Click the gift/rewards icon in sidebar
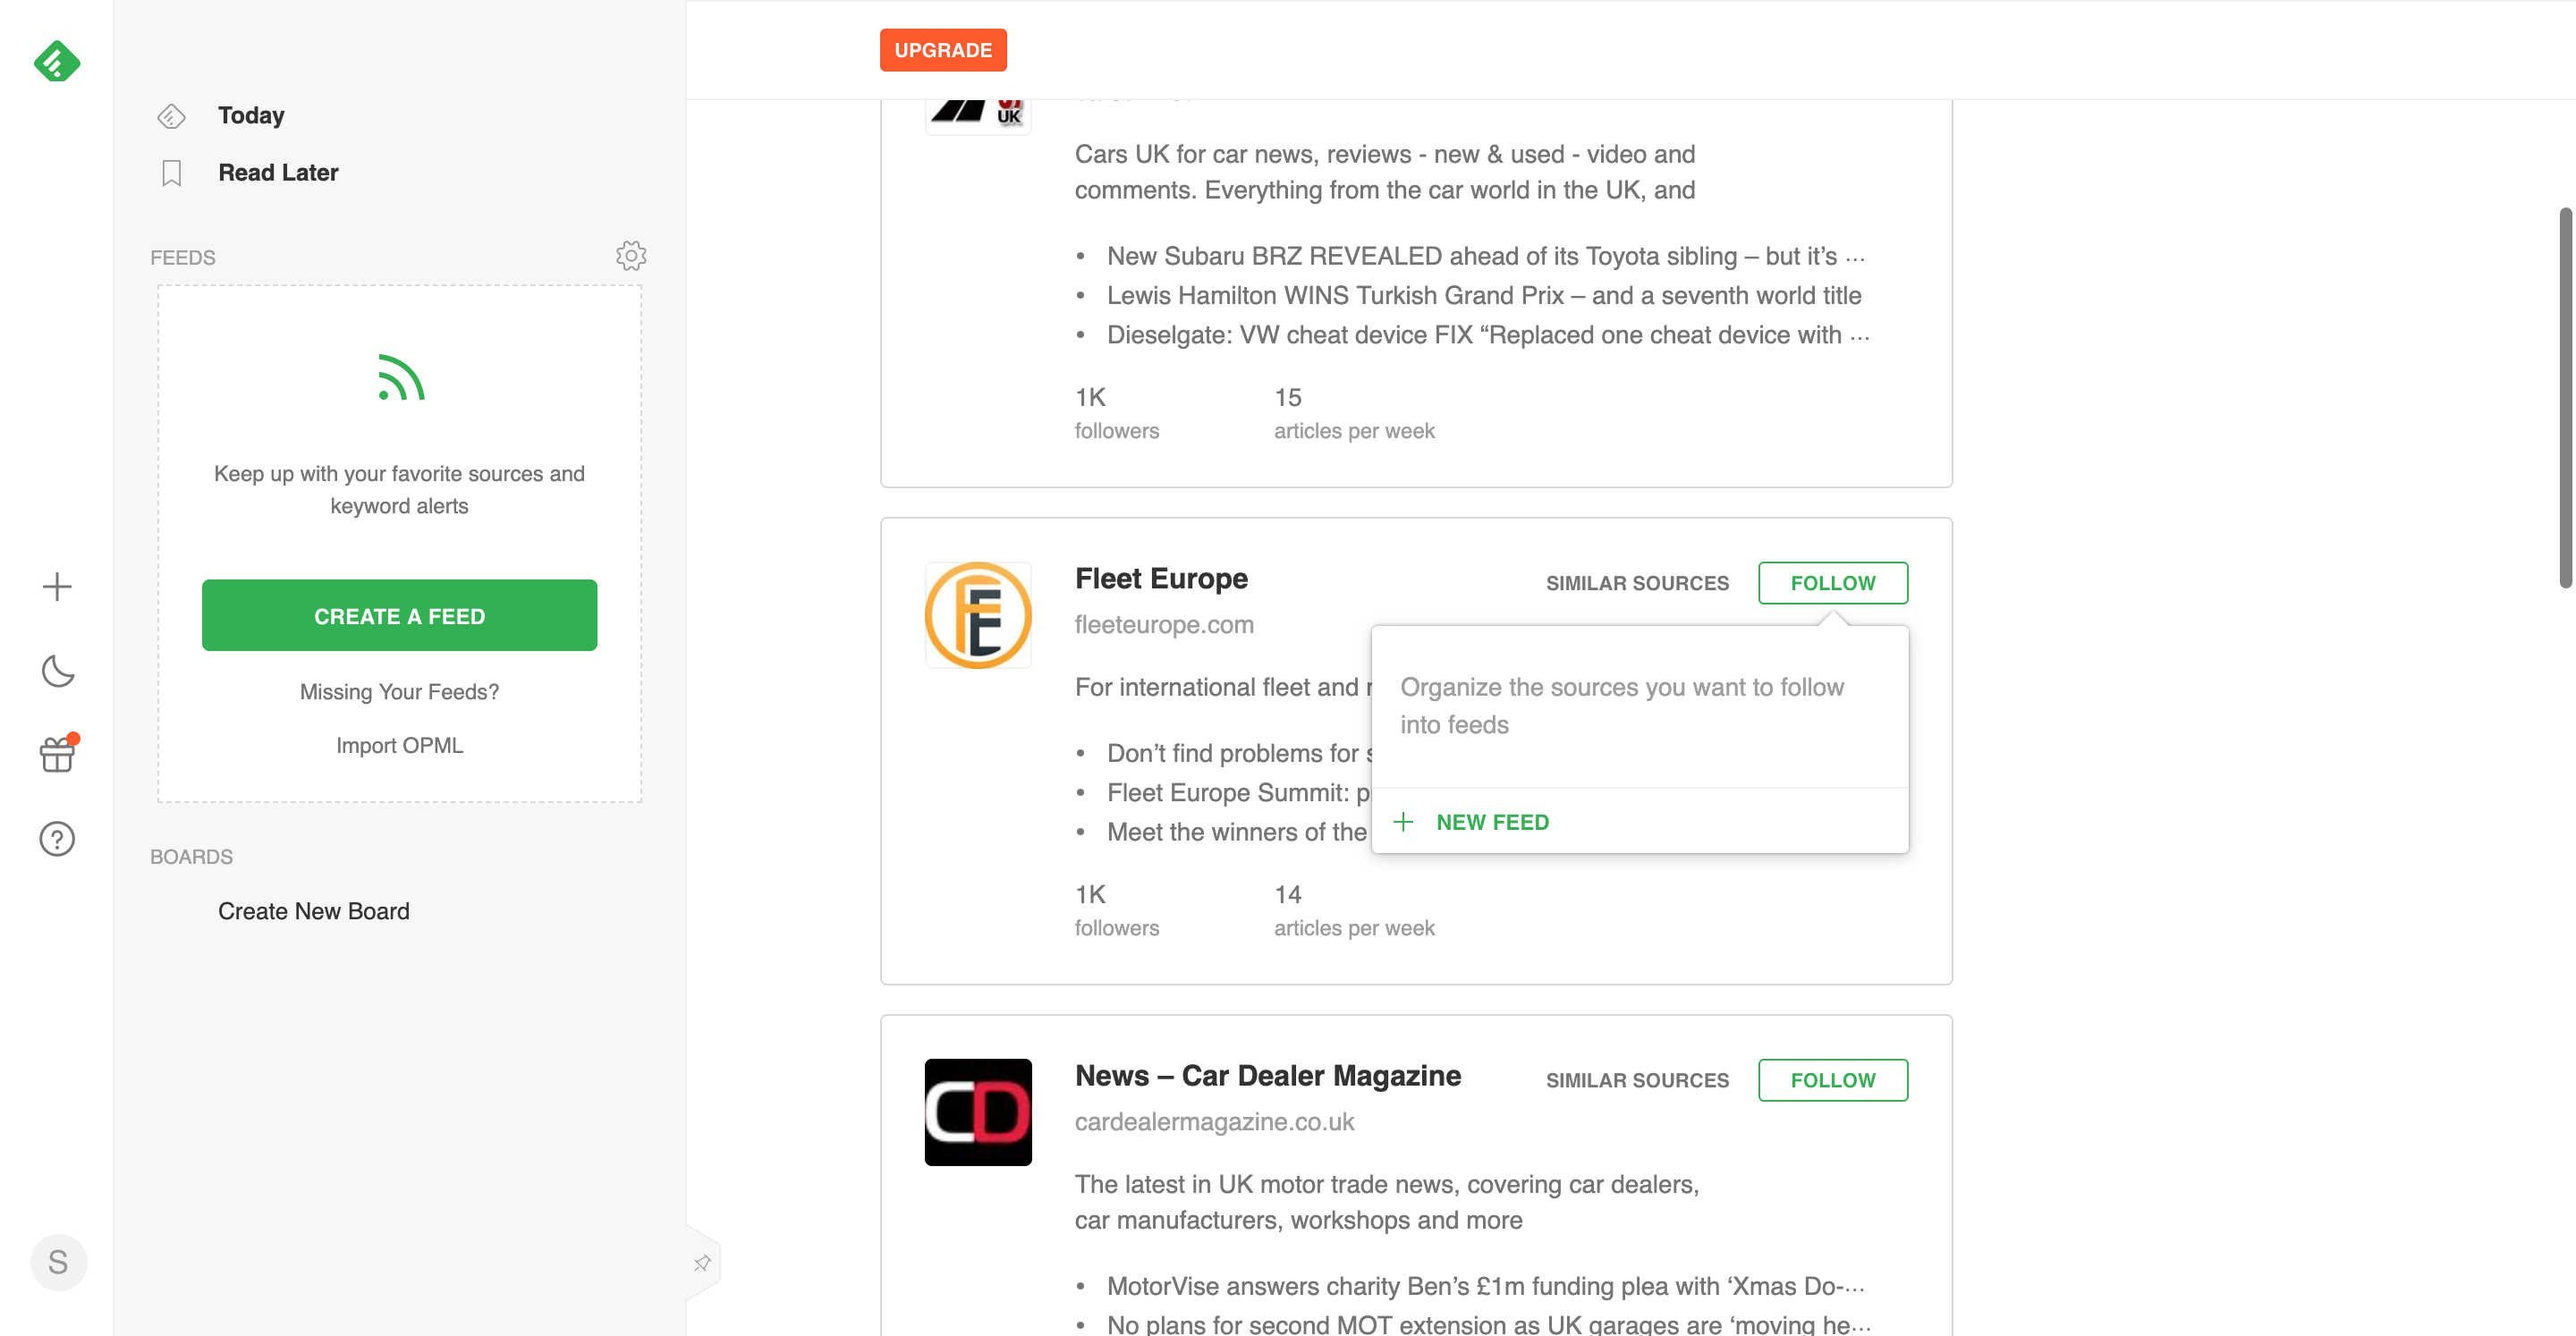 point(56,755)
